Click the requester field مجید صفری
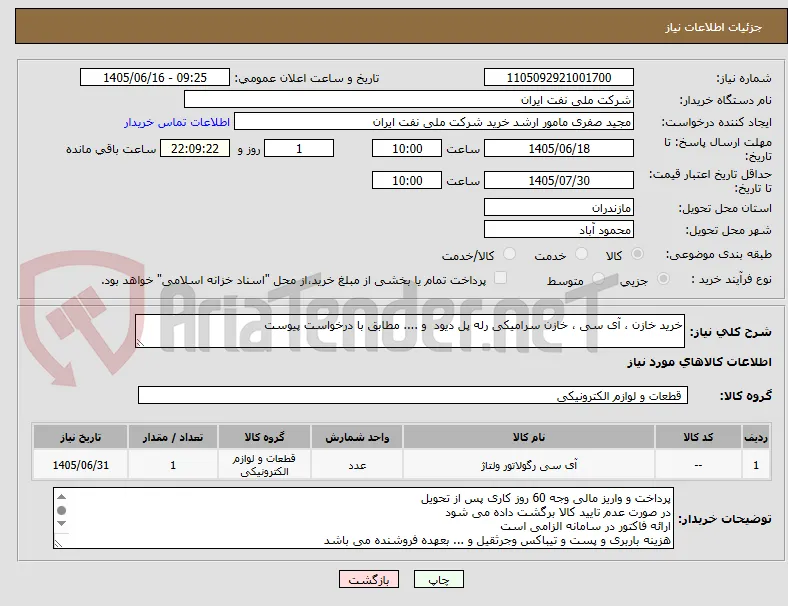The width and height of the screenshot is (788, 606). click(434, 122)
